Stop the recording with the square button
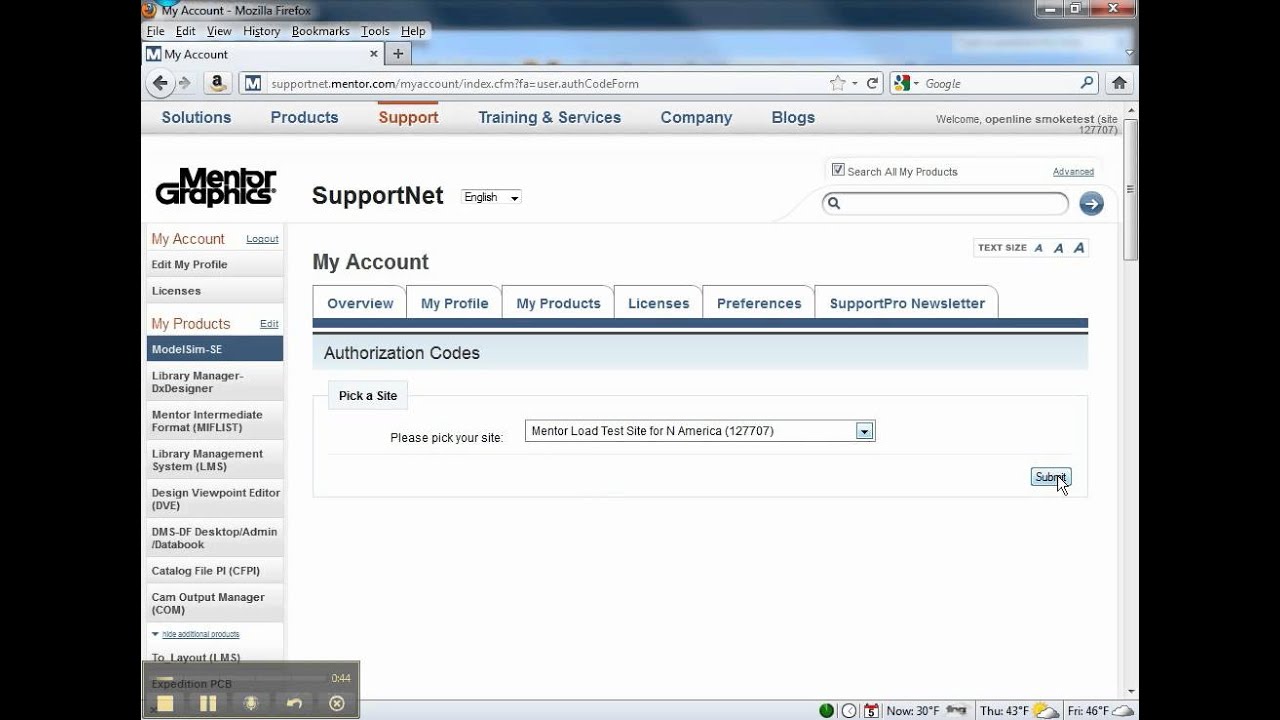The height and width of the screenshot is (720, 1280). (165, 703)
